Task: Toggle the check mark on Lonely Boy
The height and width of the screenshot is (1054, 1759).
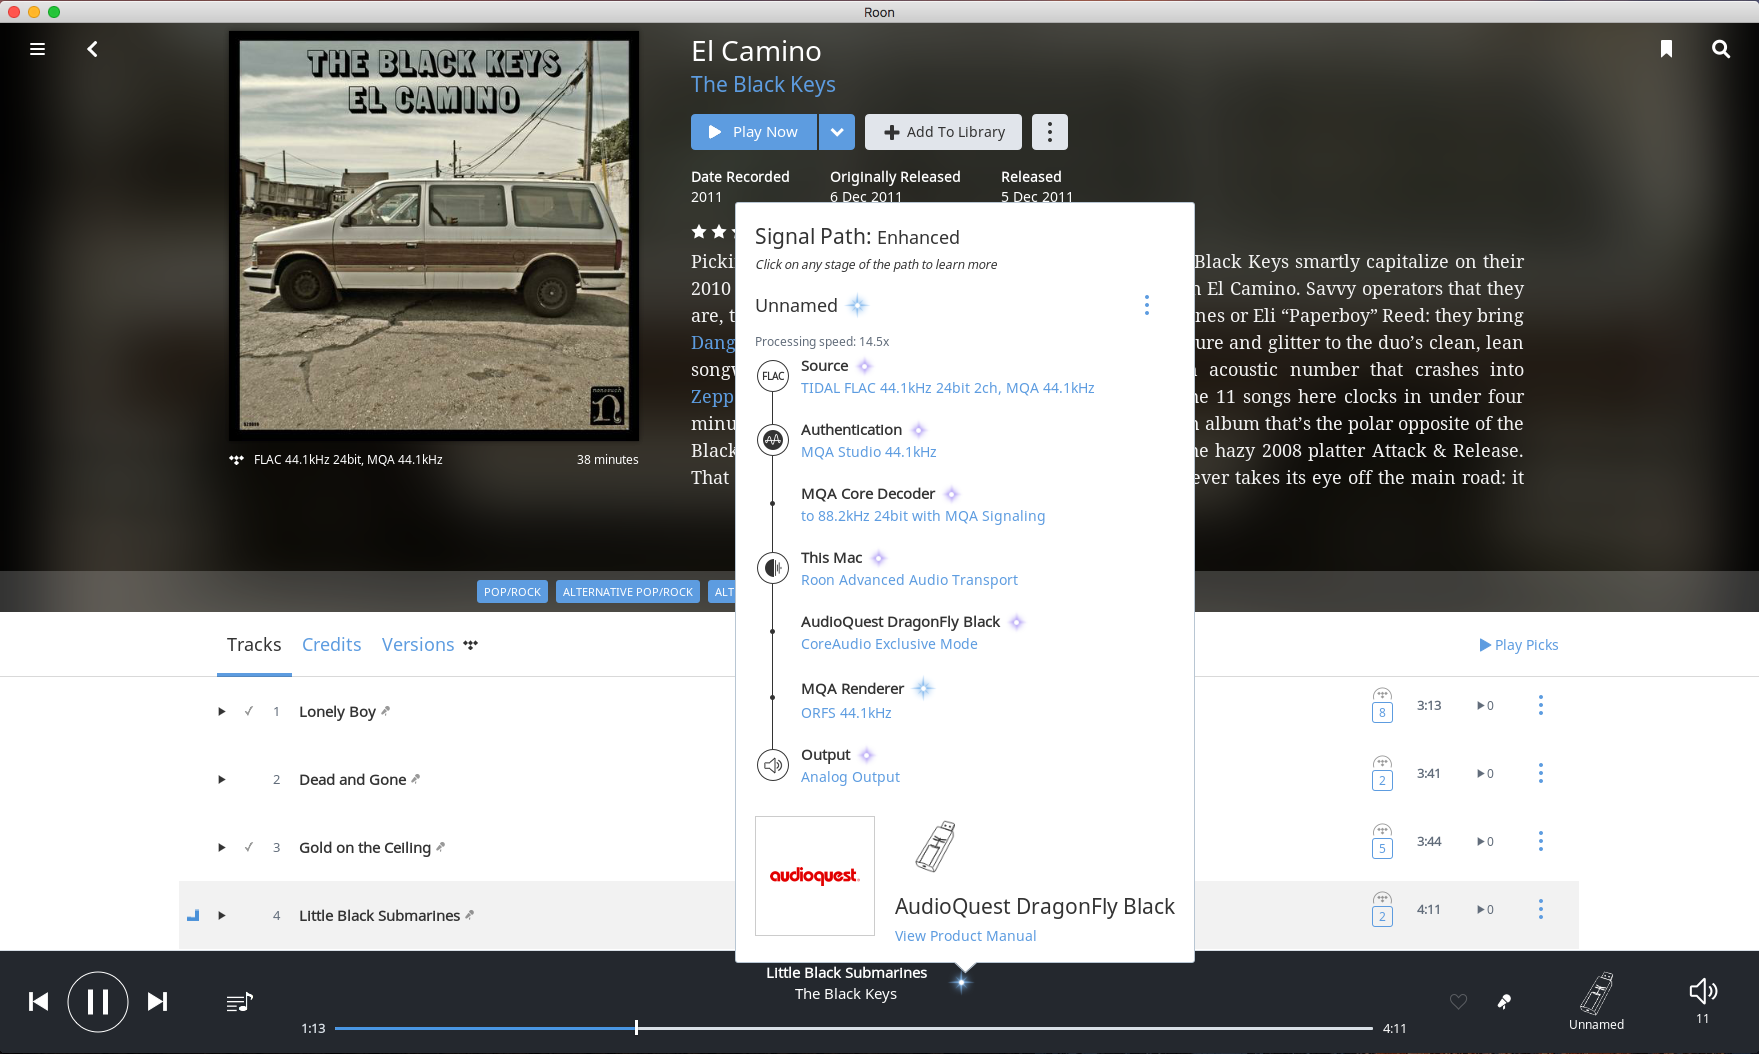Action: (x=249, y=711)
